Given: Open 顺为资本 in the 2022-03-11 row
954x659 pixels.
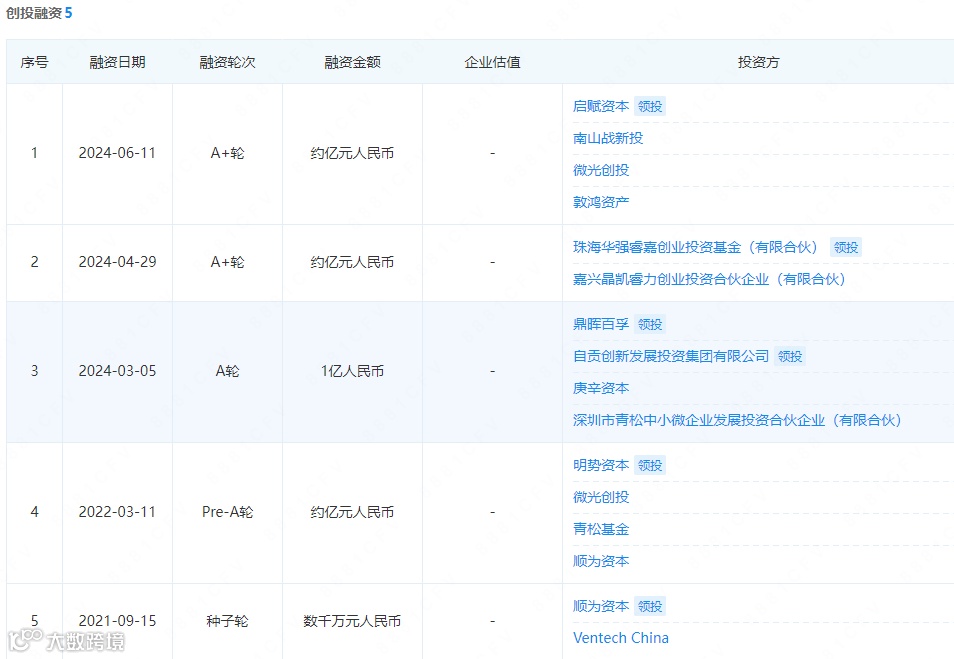Looking at the screenshot, I should [x=601, y=561].
